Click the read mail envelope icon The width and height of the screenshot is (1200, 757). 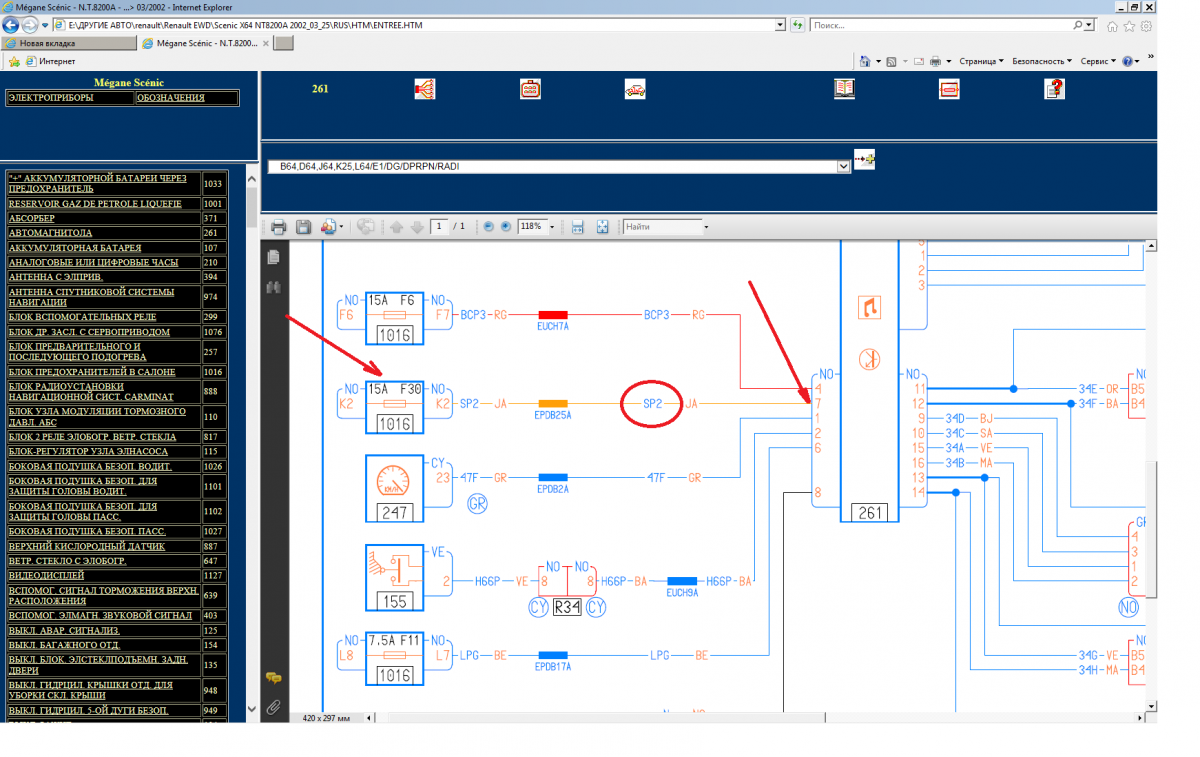tap(918, 61)
